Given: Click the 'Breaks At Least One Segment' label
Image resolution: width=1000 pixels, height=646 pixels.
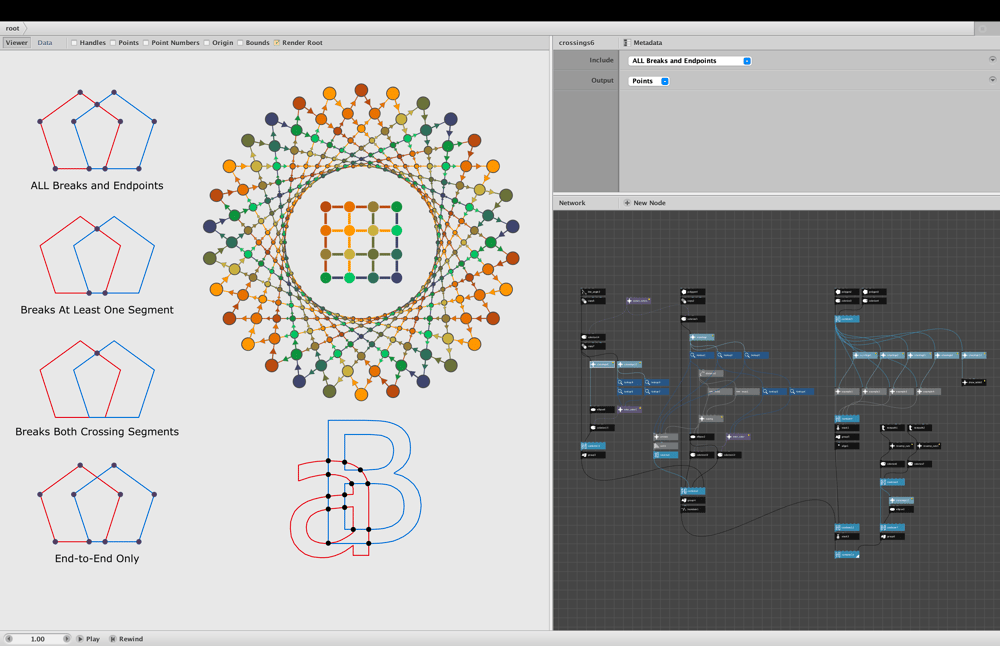Looking at the screenshot, I should tap(97, 310).
